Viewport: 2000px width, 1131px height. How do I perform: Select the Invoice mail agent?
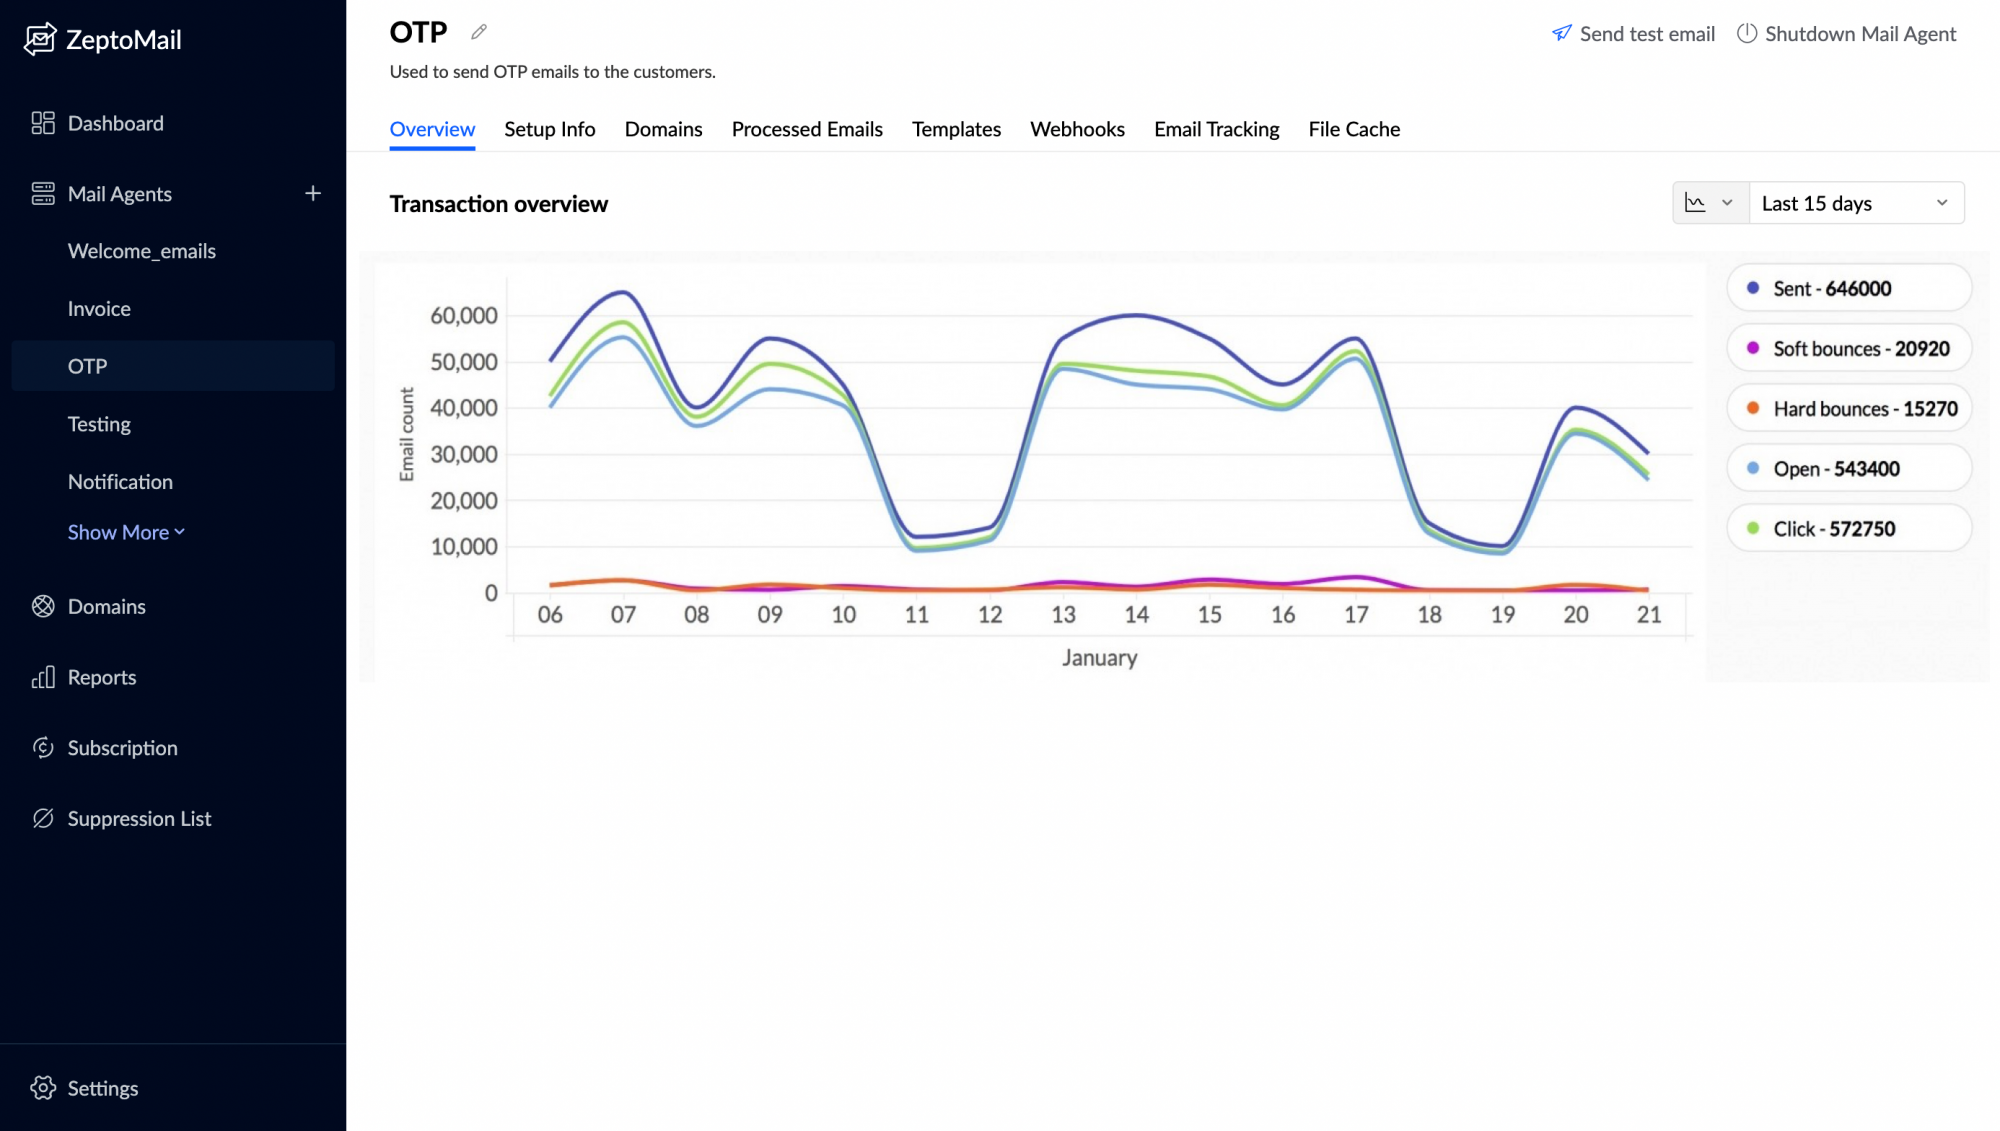click(99, 308)
